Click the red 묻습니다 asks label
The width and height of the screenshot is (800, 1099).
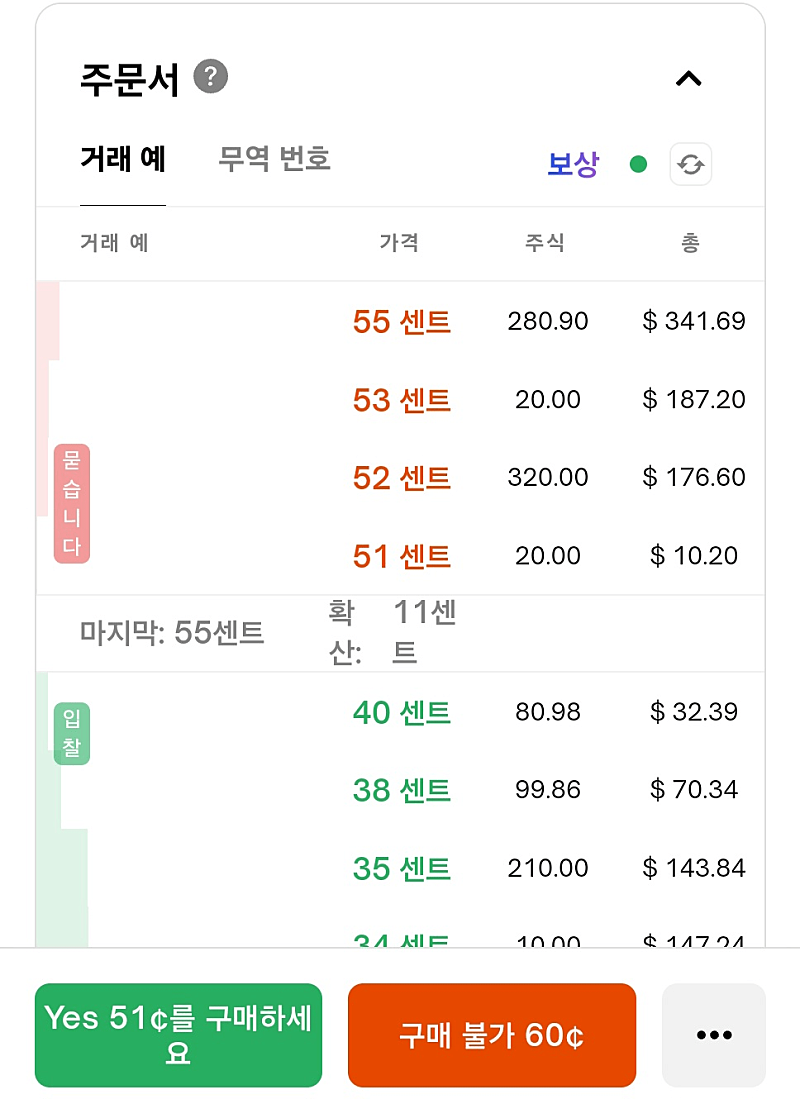click(x=71, y=503)
